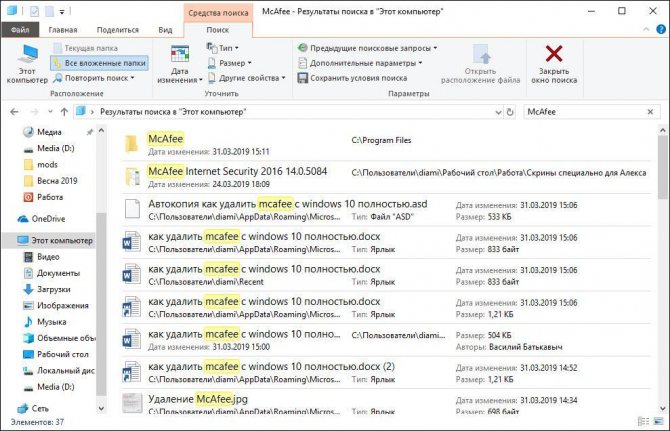Open 'Другие свойства' dropdown
This screenshot has width=670, height=431.
(247, 78)
